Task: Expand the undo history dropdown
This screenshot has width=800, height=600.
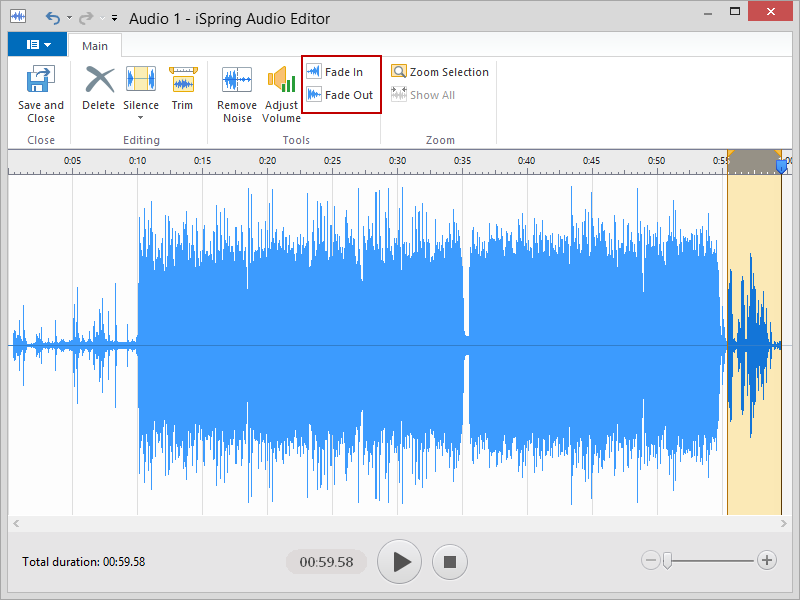Action: click(x=69, y=18)
